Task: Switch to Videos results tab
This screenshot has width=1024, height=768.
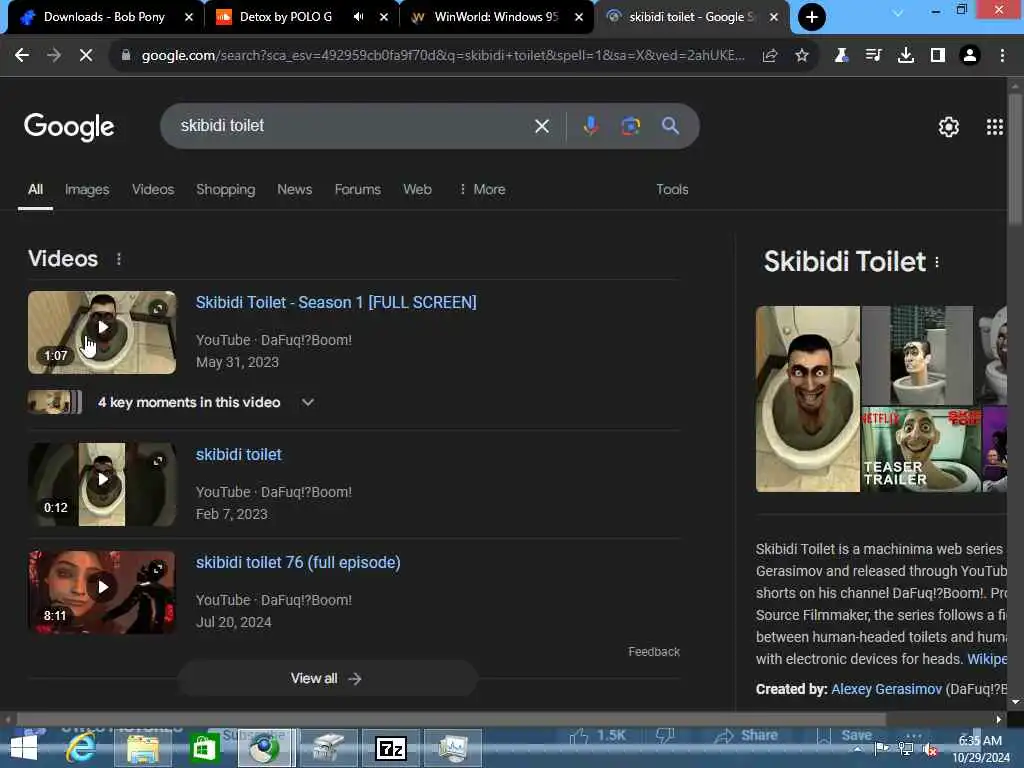Action: (153, 189)
